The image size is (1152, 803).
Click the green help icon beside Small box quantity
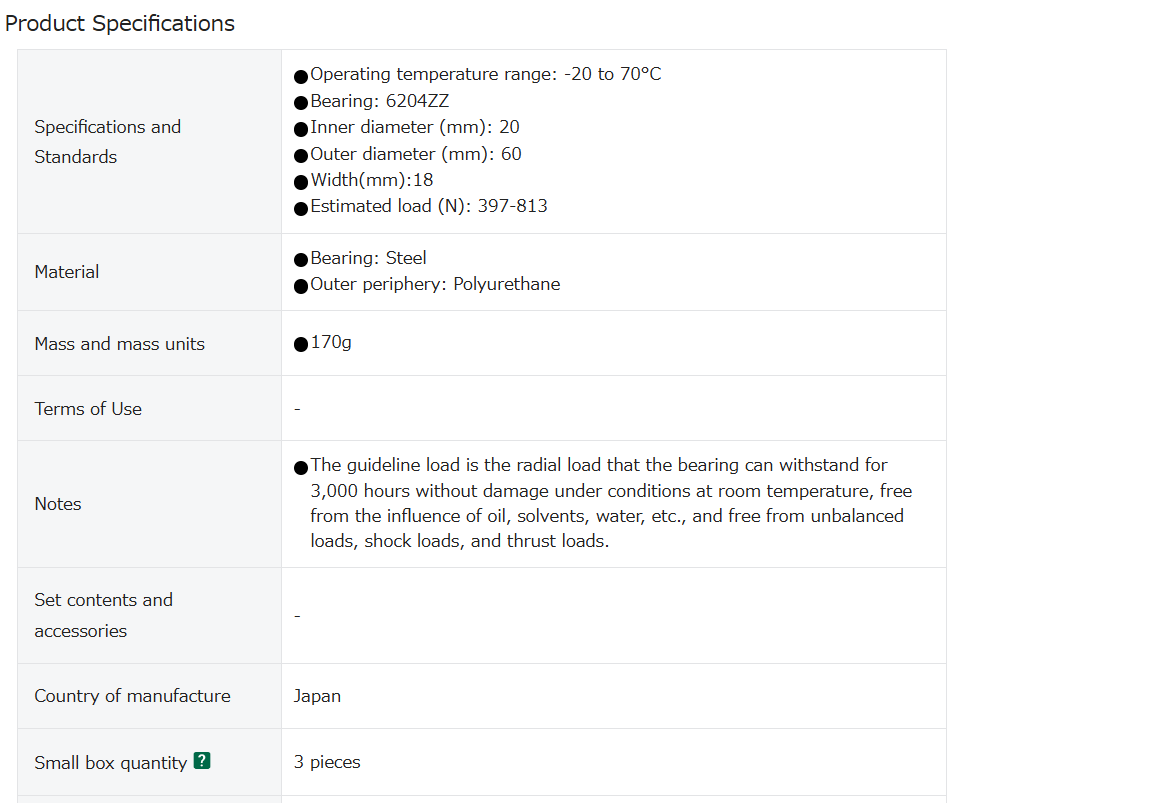[202, 761]
